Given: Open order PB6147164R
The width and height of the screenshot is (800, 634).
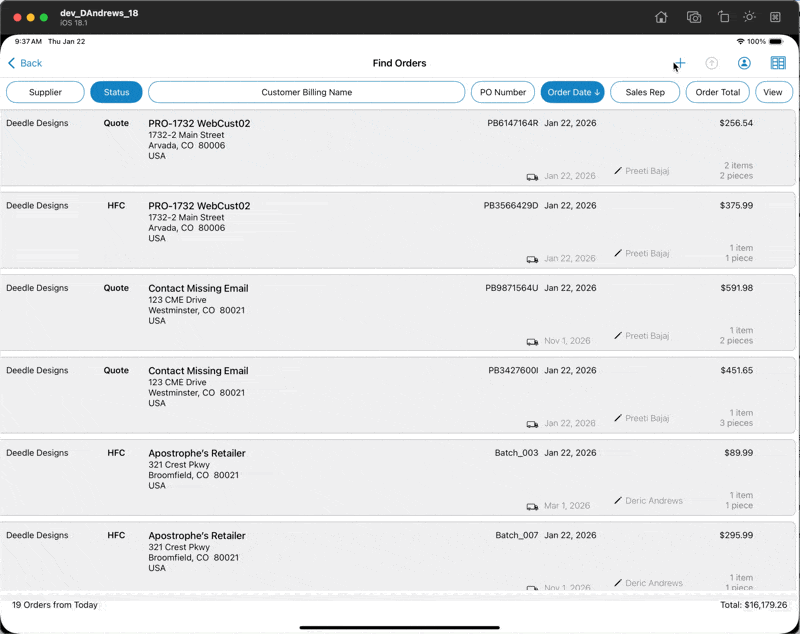Looking at the screenshot, I should 397,147.
